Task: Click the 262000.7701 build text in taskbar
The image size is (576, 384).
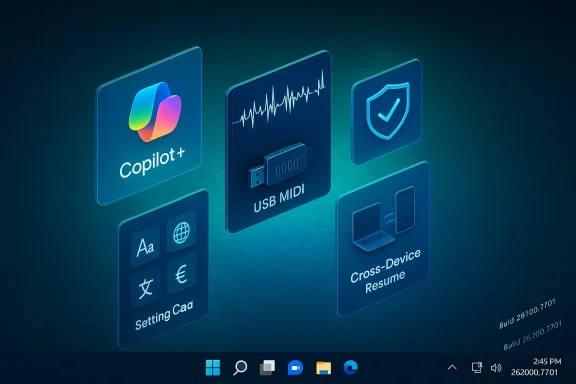Action: point(534,372)
